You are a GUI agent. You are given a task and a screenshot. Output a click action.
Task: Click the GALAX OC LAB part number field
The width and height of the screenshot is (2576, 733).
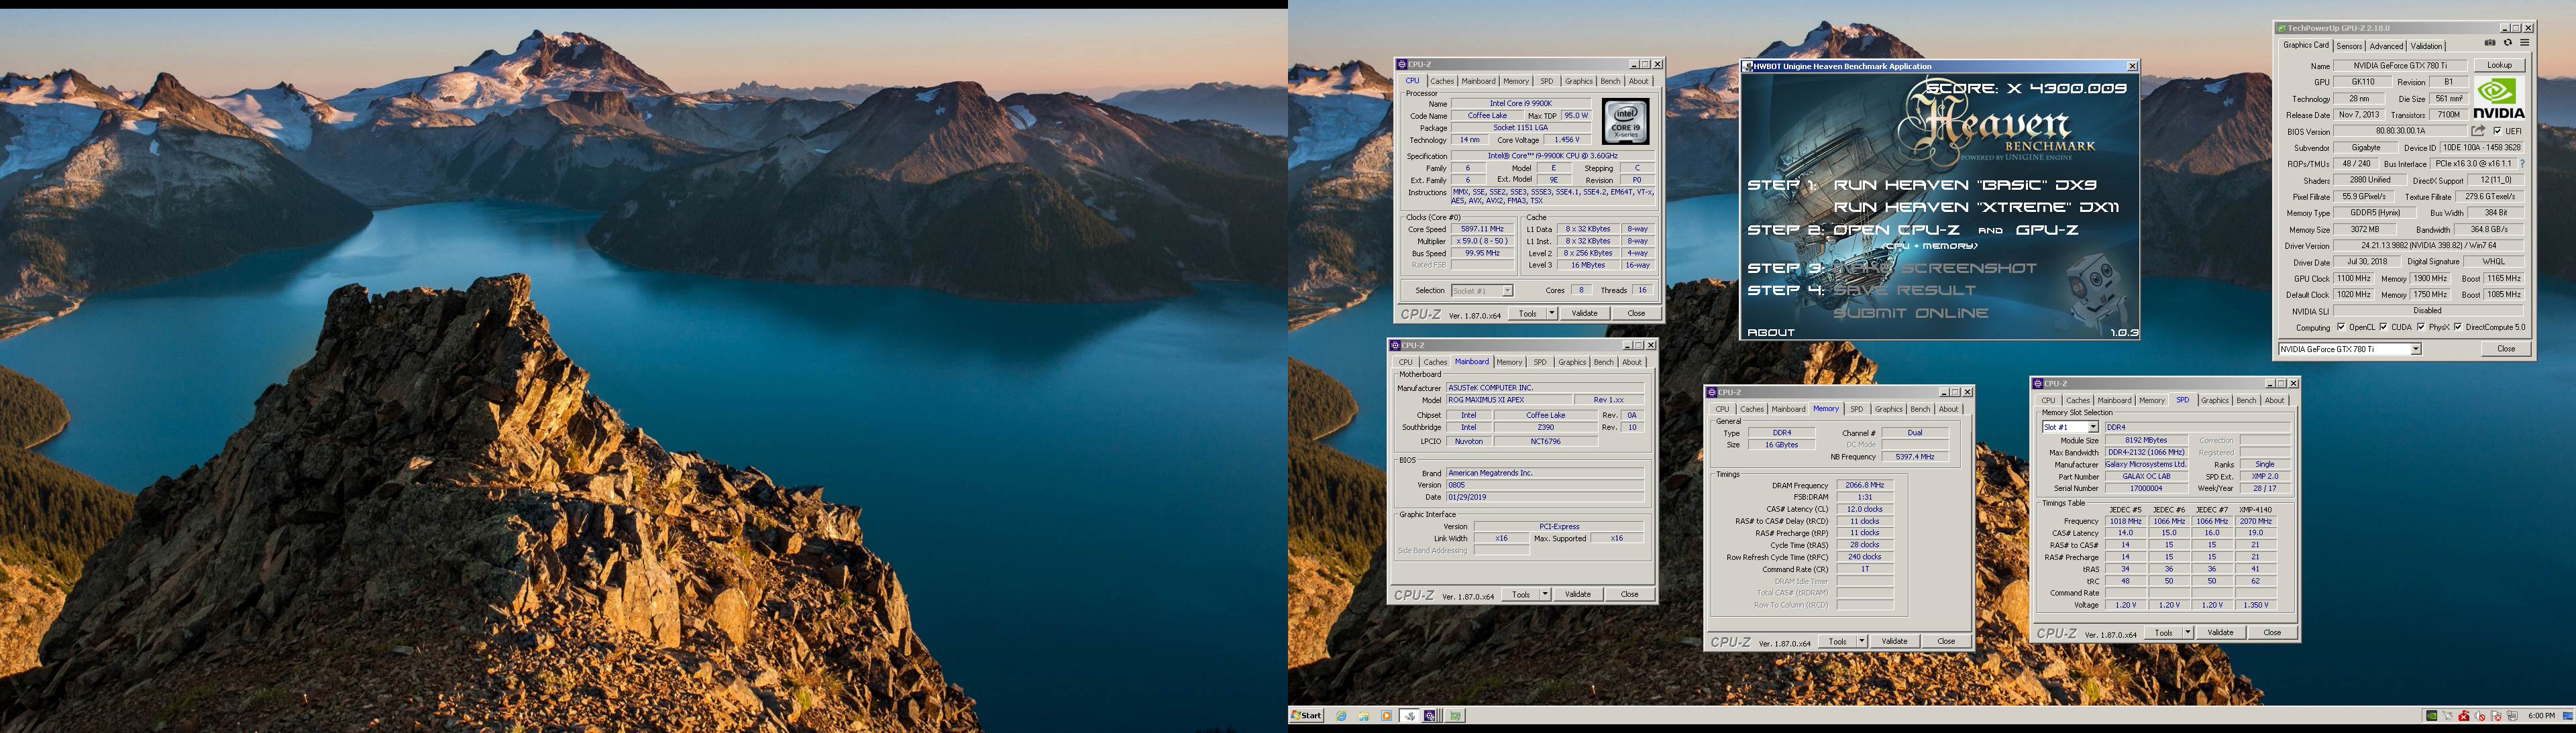pyautogui.click(x=2146, y=476)
